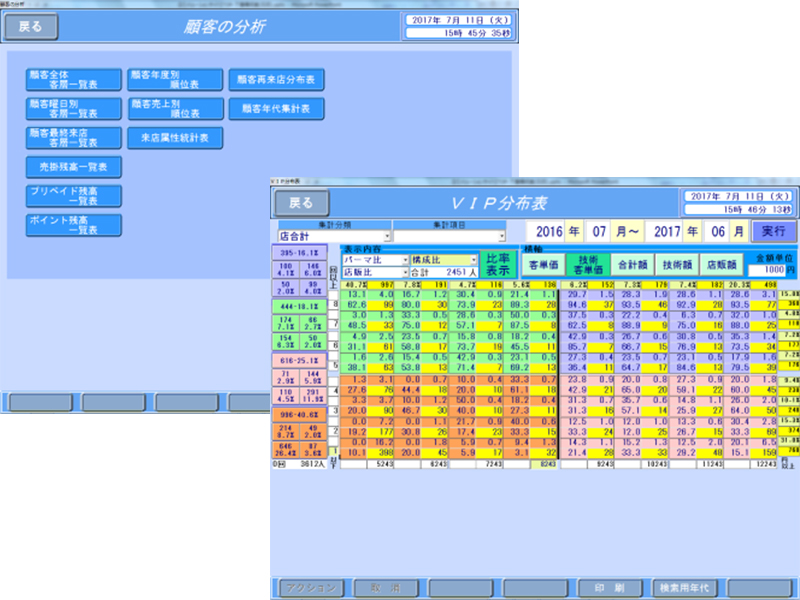Click the purple 146 6.0% cell

tap(313, 269)
